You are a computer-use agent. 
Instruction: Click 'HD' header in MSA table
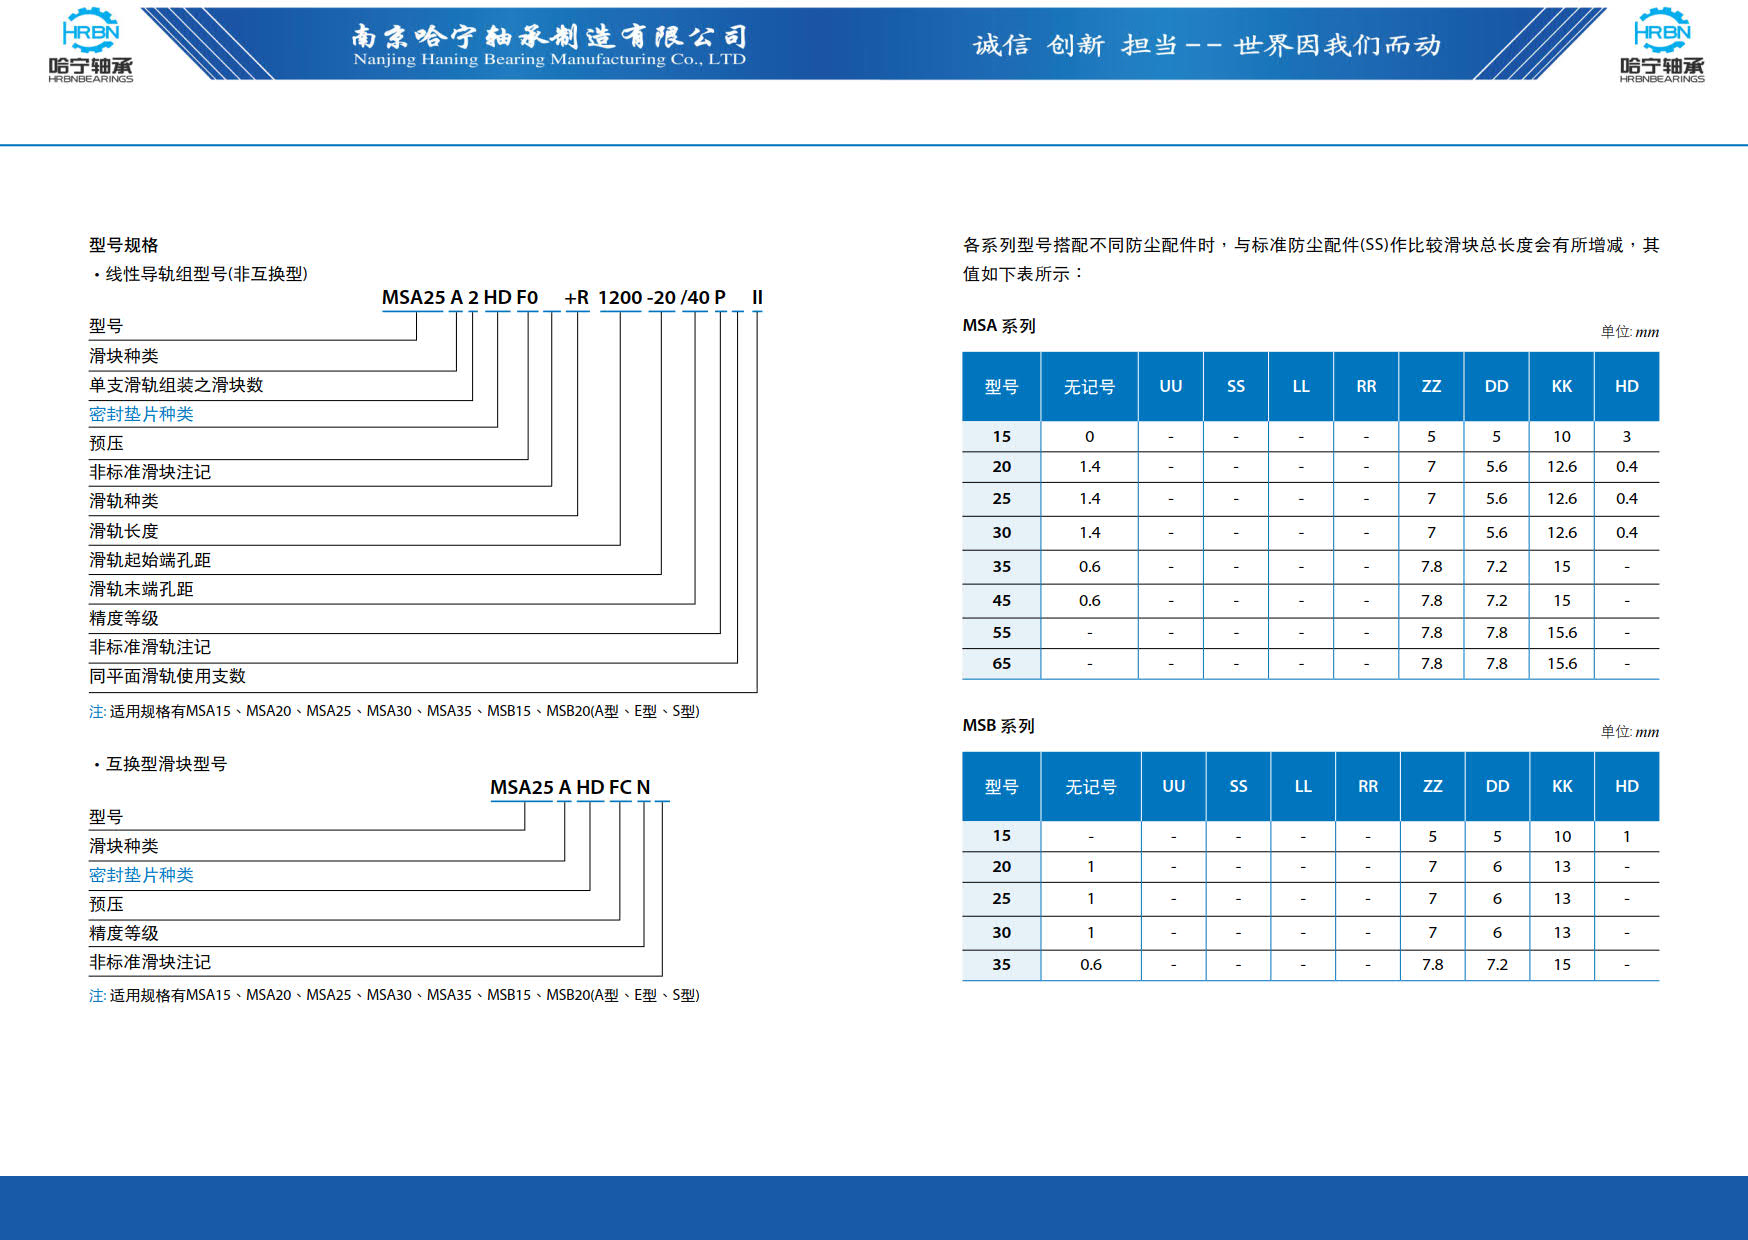(x=1627, y=386)
